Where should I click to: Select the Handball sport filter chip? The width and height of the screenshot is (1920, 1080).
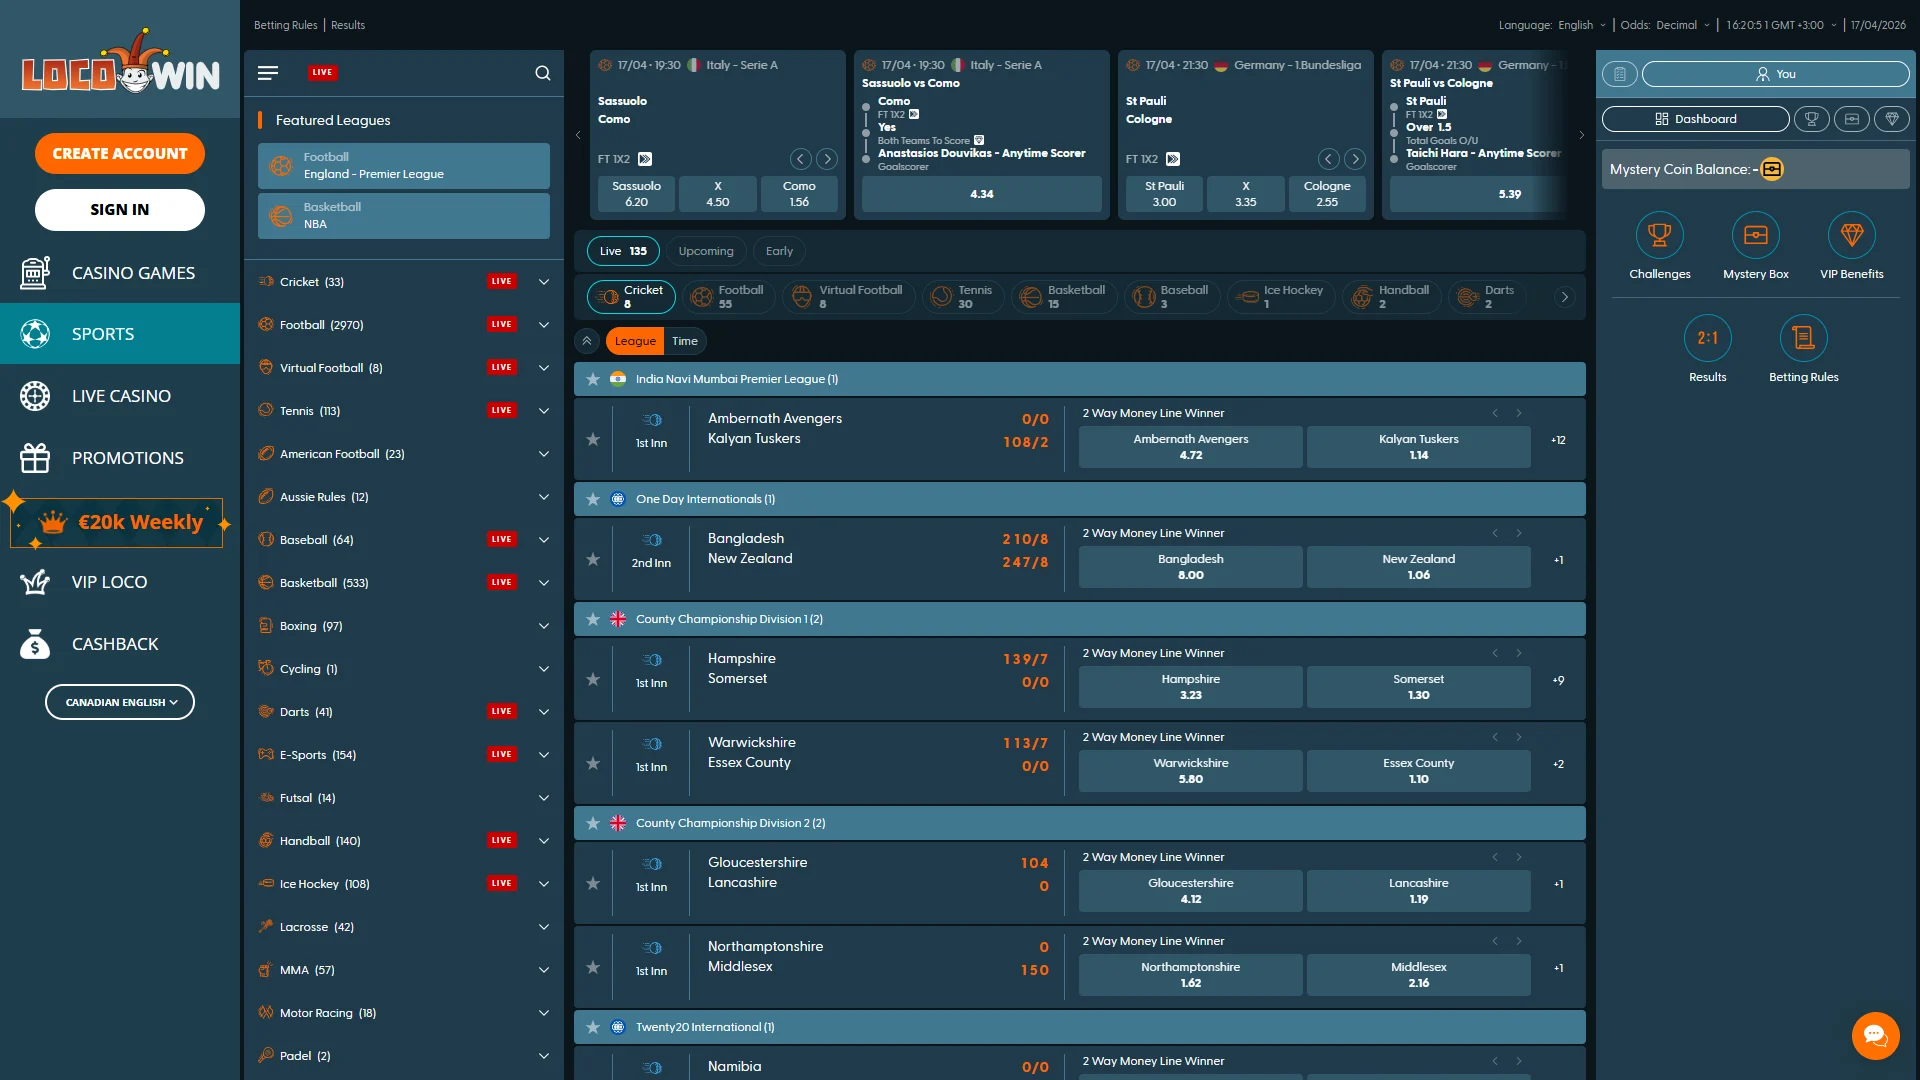point(1391,297)
